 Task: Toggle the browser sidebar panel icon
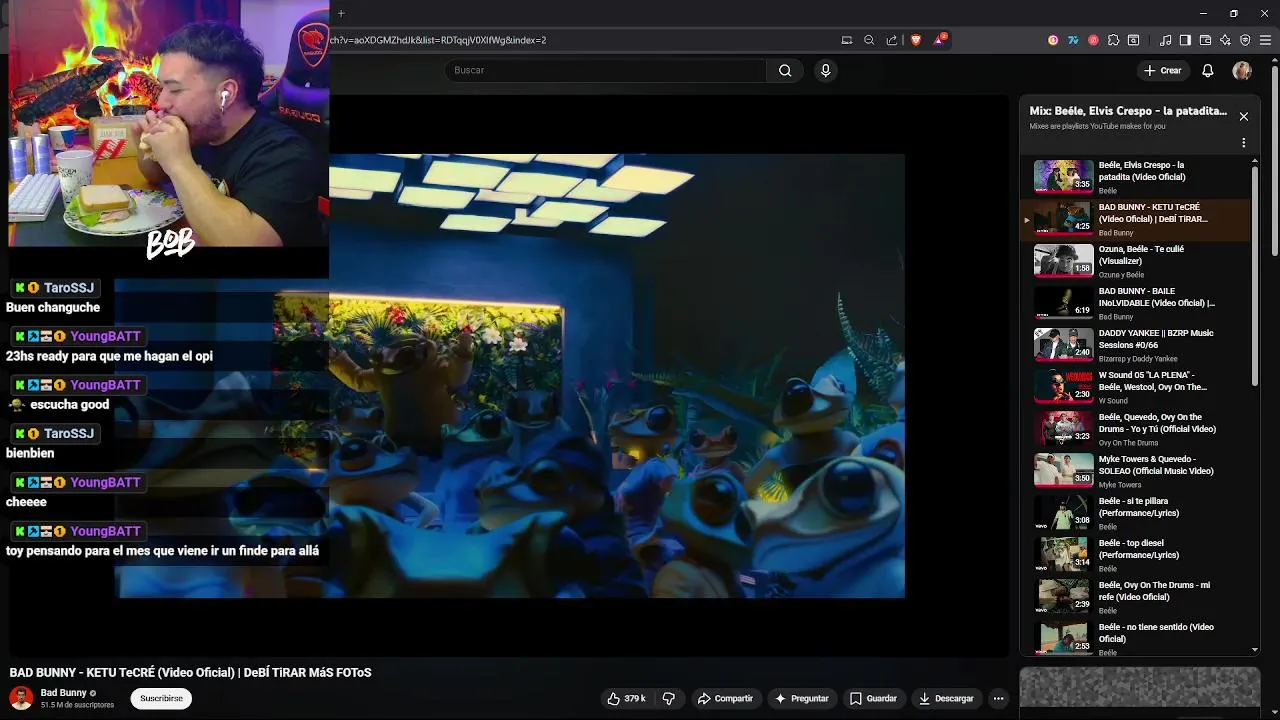coord(1185,40)
